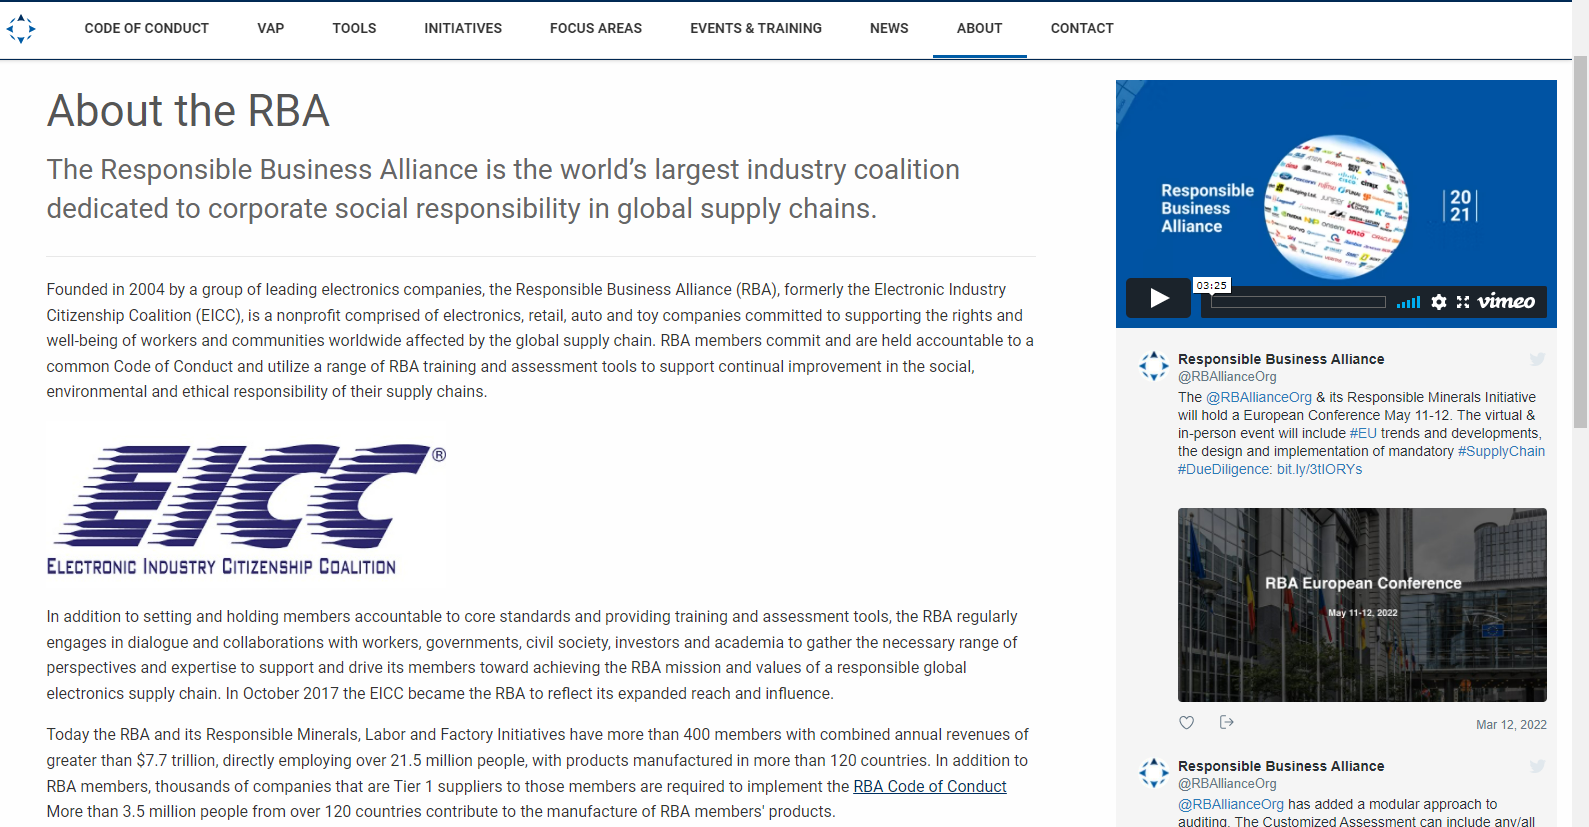Click the second tweet's RBA avatar
The height and width of the screenshot is (827, 1589).
tap(1154, 773)
